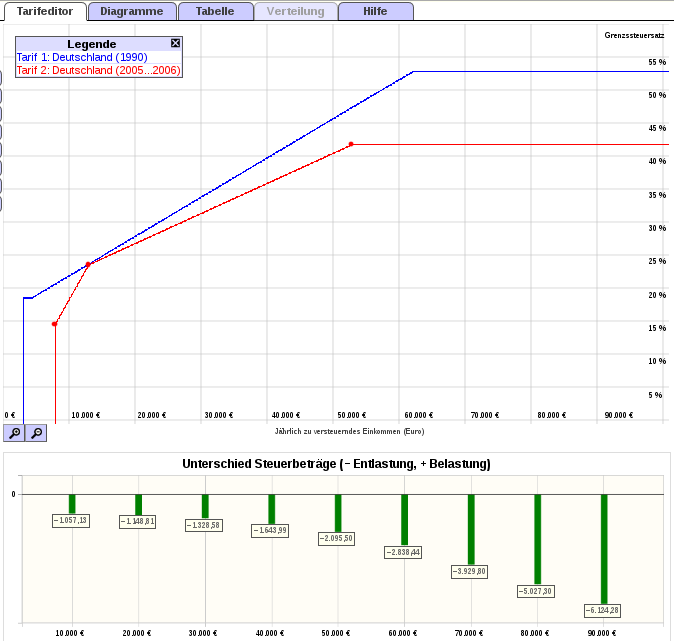Select Tarif 2: Deutschland (2005...2006) in legend
The height and width of the screenshot is (641, 674).
point(98,70)
